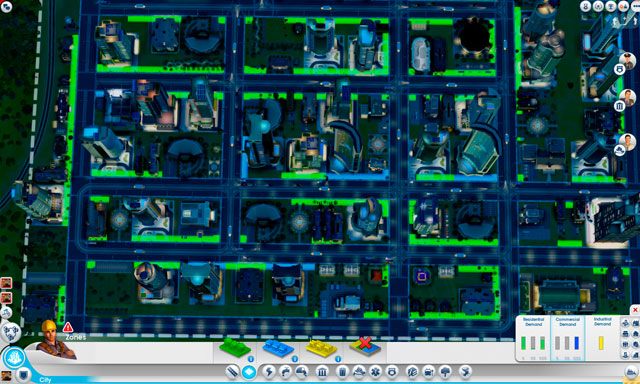Click the City label in bottom bar

click(x=45, y=380)
